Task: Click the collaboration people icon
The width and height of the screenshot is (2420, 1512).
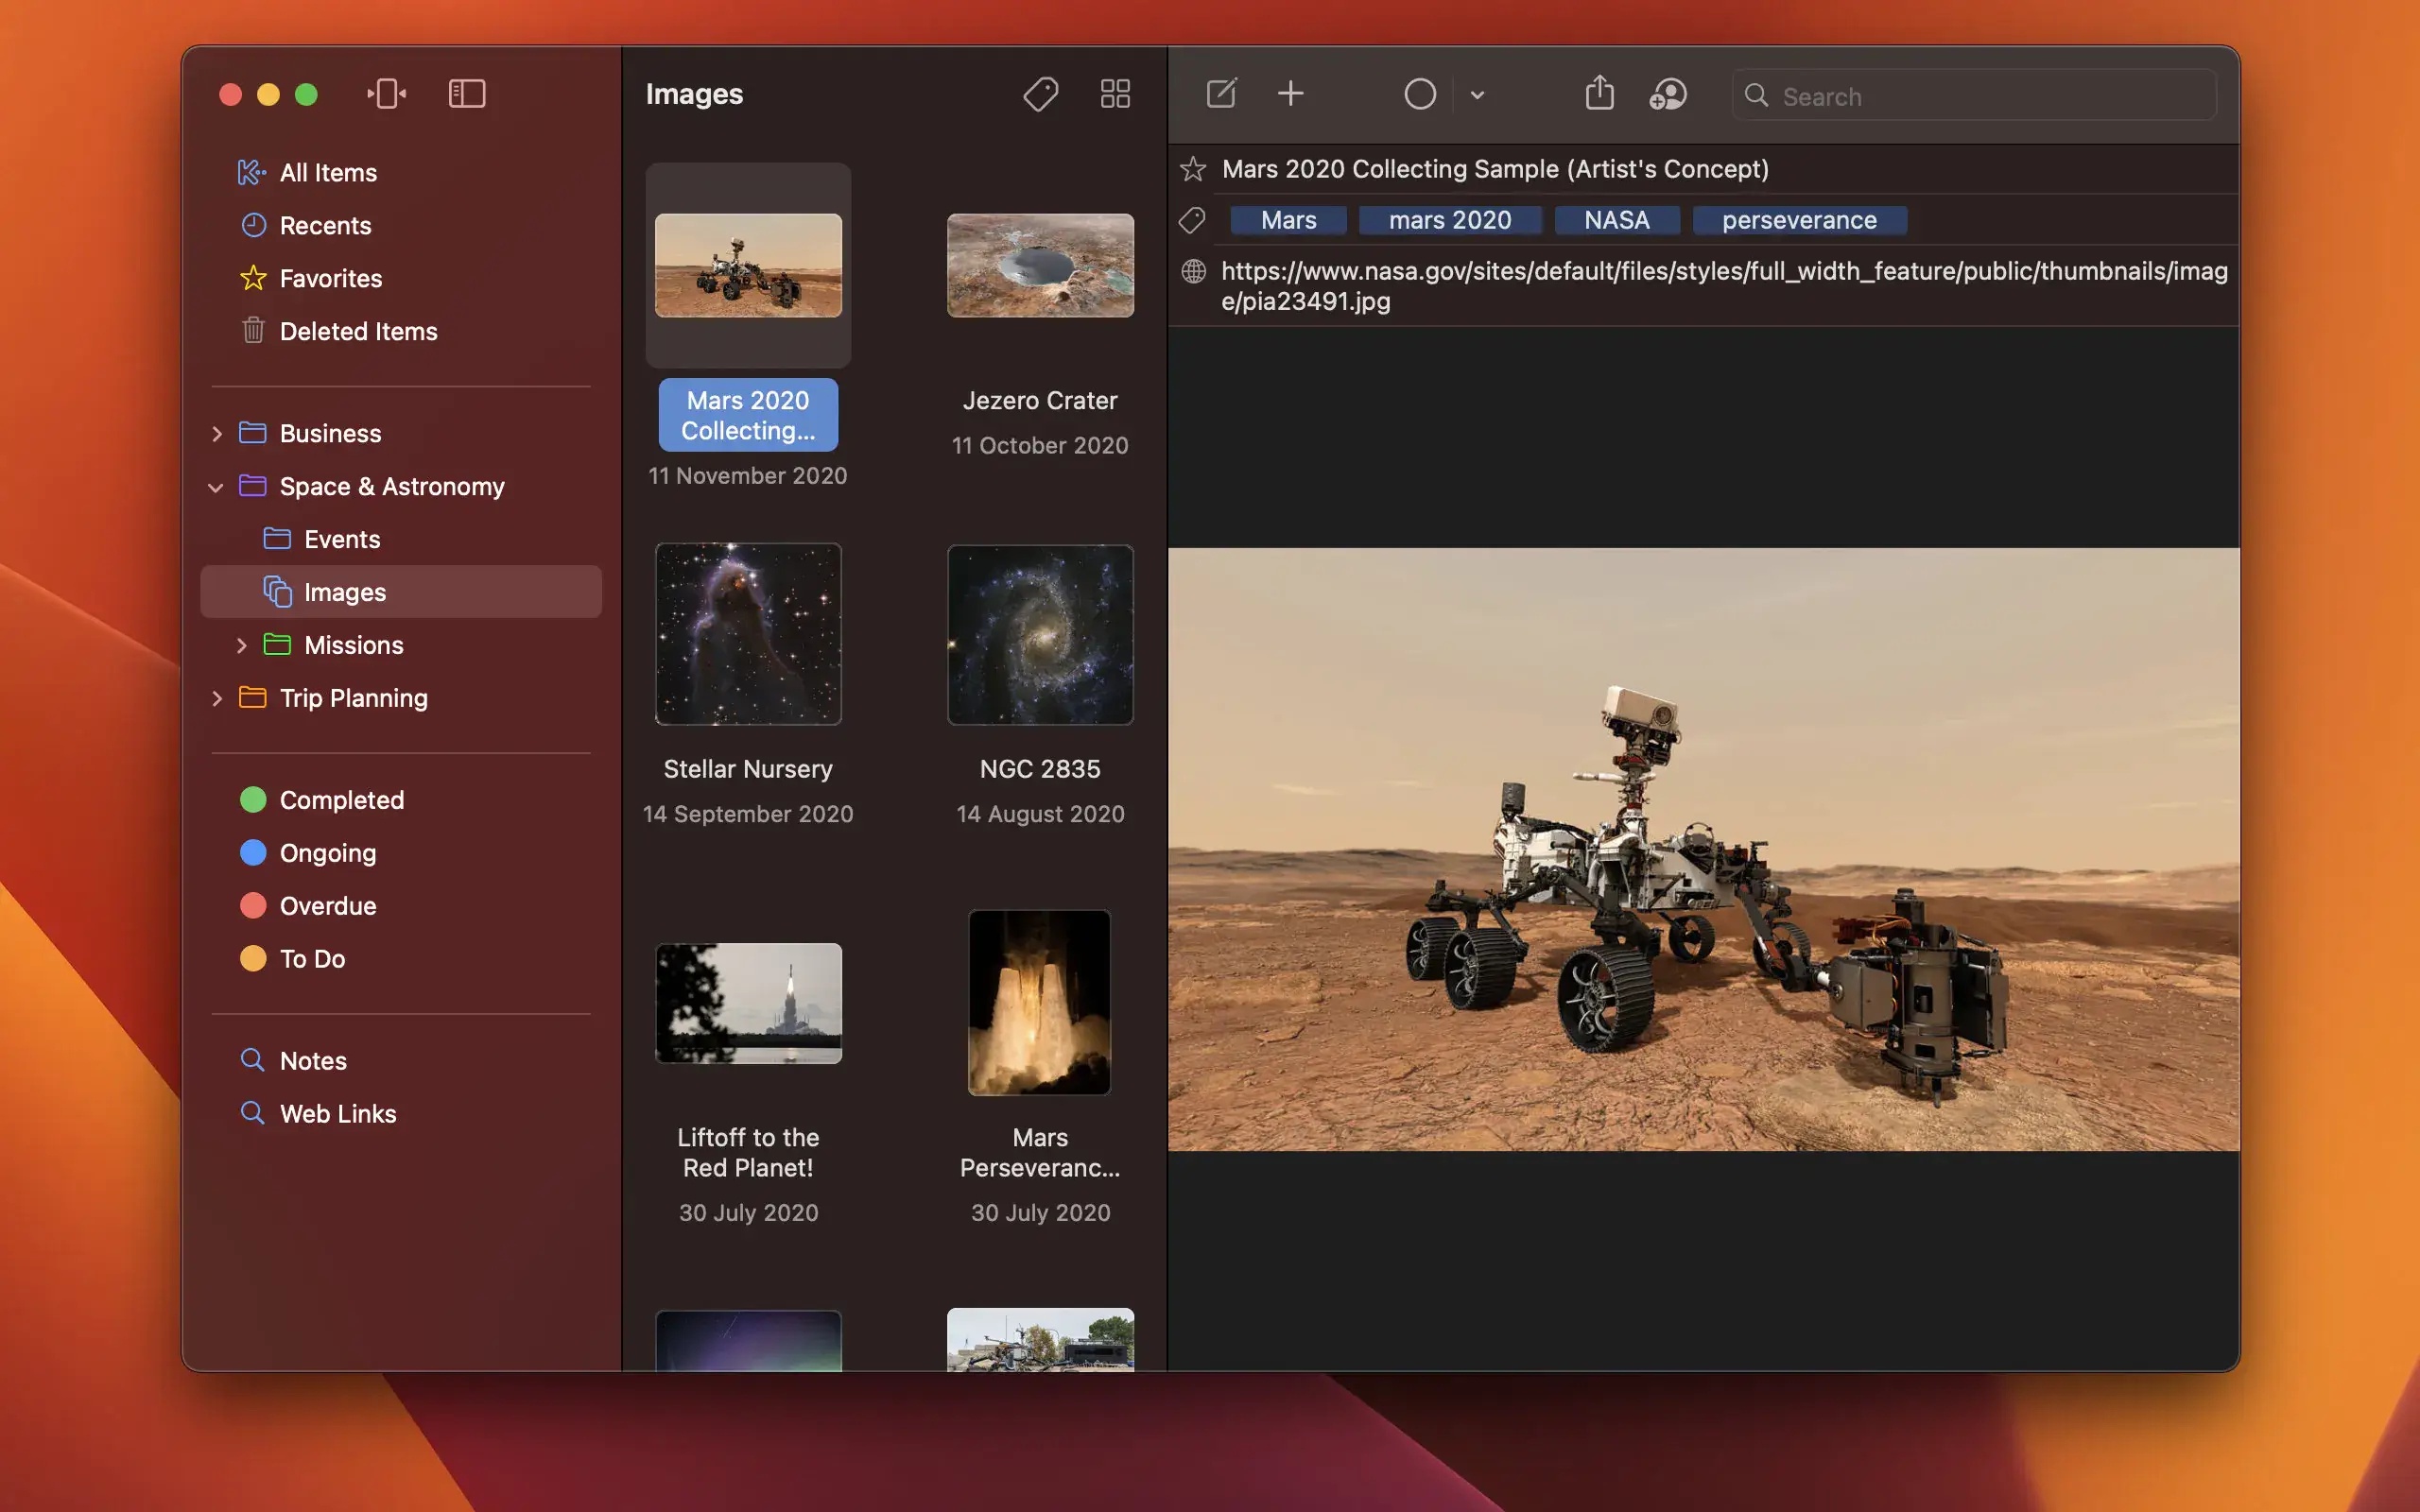Action: (x=1667, y=94)
